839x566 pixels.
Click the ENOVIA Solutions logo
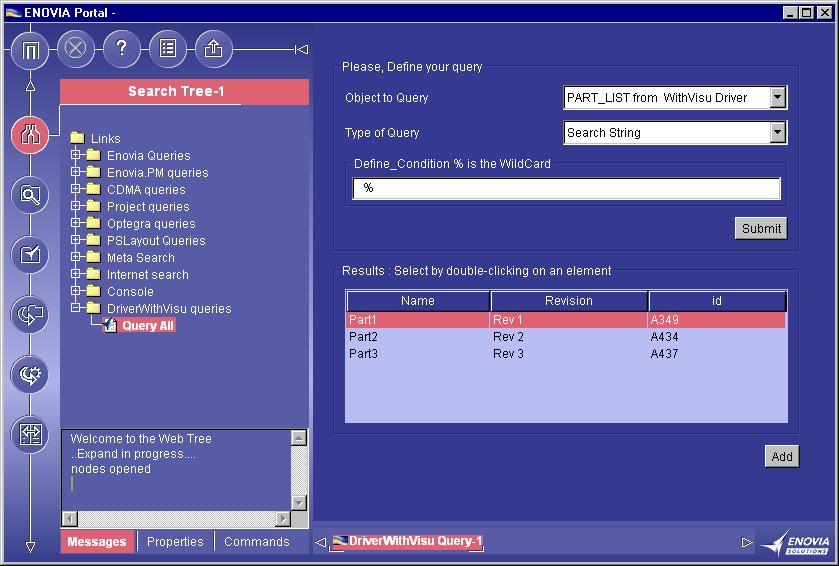(x=796, y=543)
